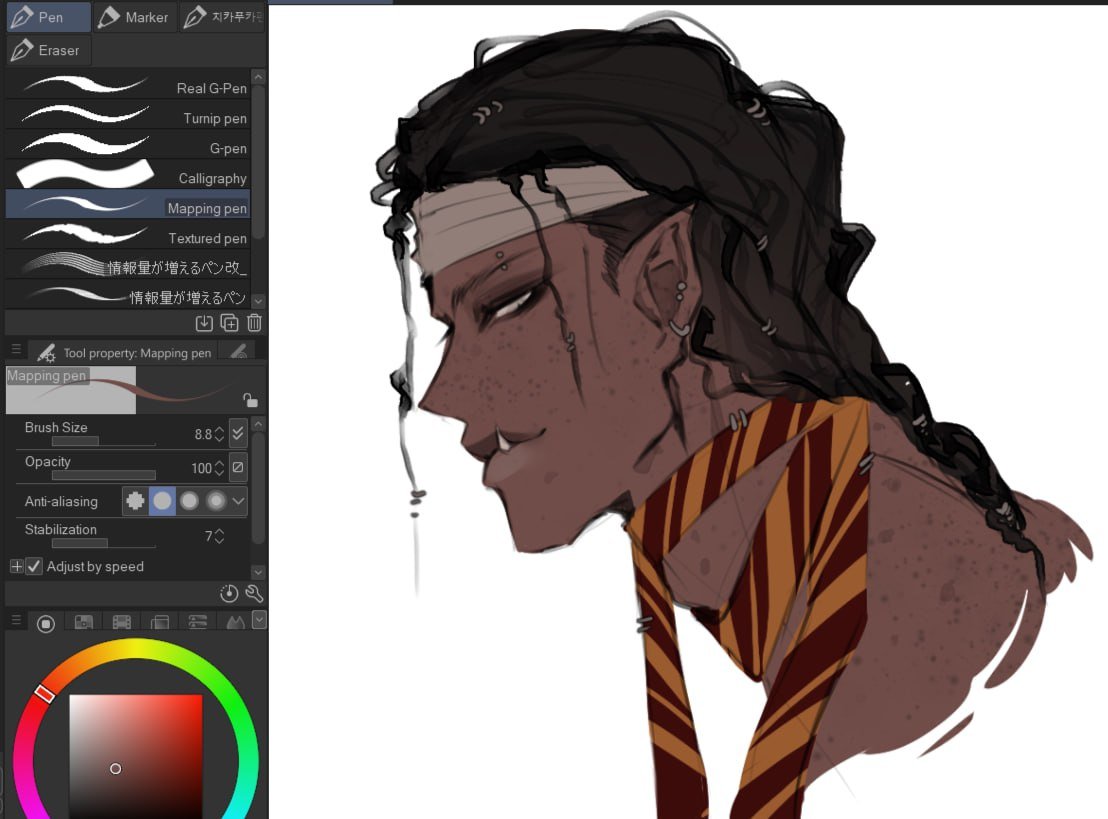Image resolution: width=1108 pixels, height=819 pixels.
Task: Switch to the Eraser tab
Action: [48, 50]
